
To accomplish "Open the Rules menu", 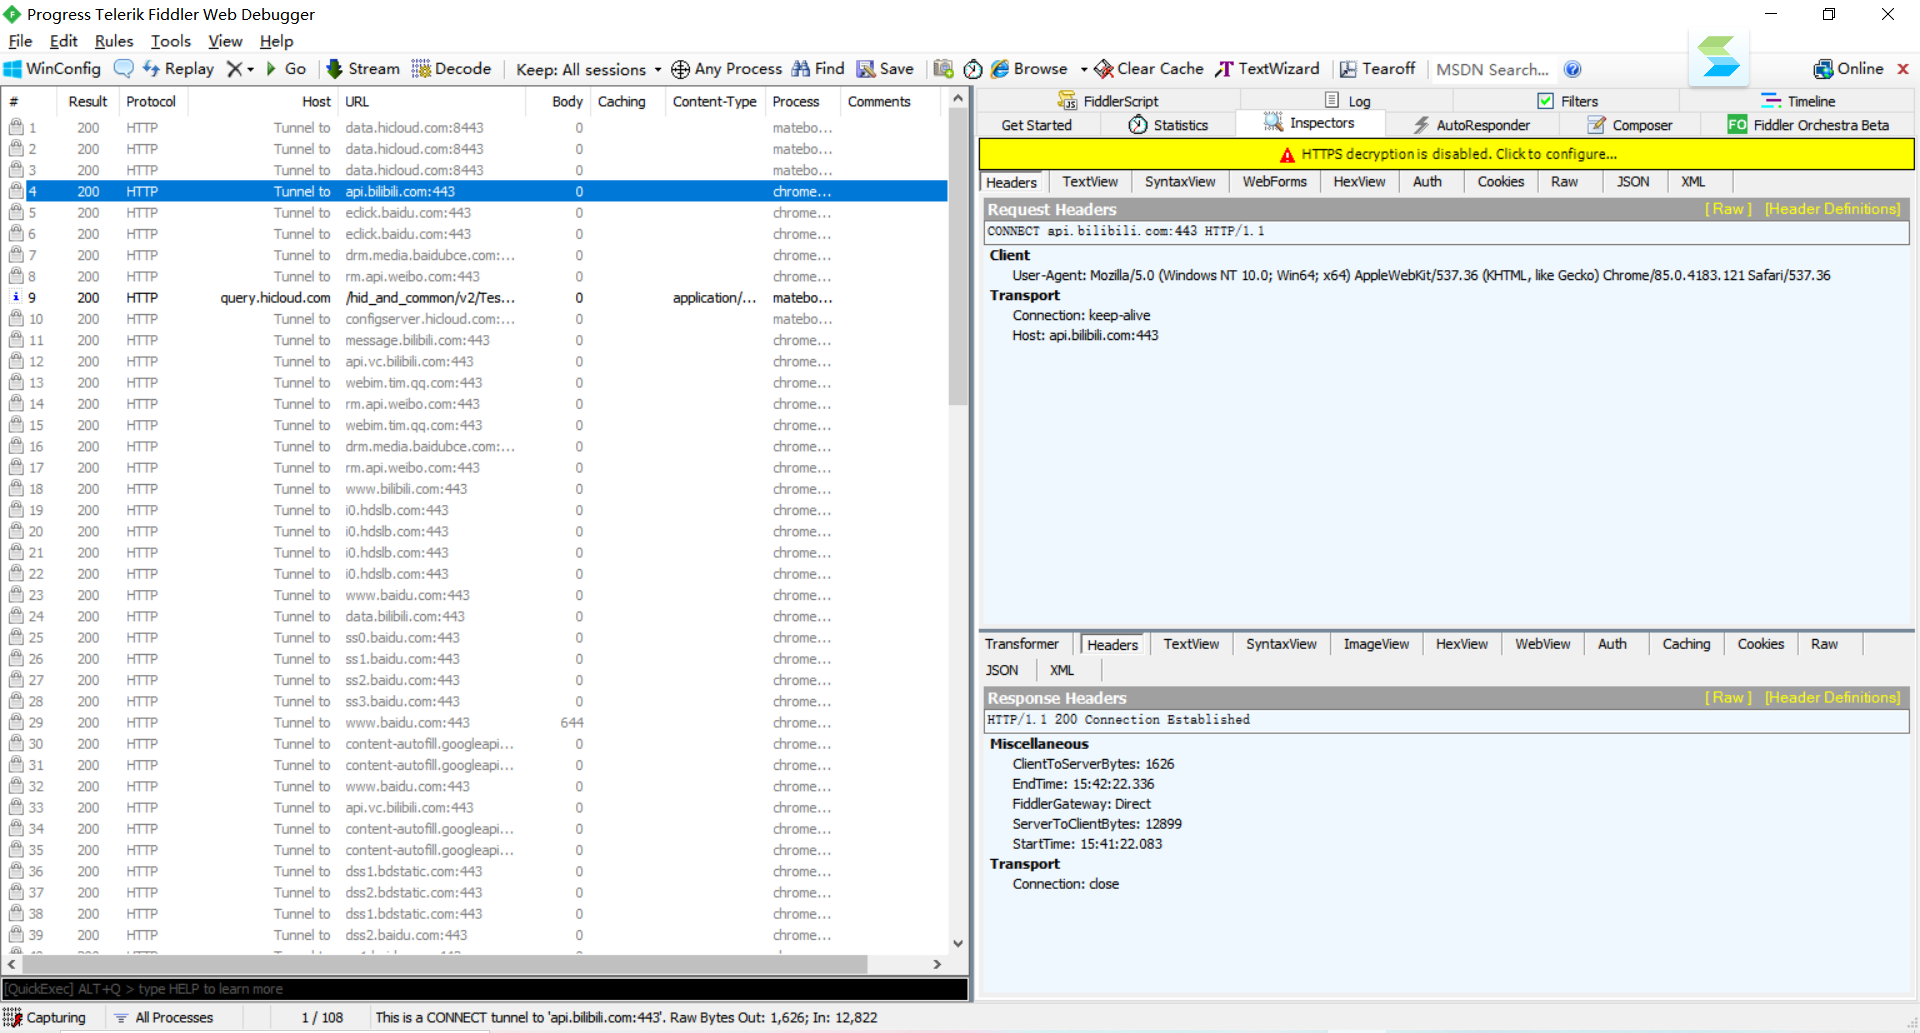I will point(114,41).
